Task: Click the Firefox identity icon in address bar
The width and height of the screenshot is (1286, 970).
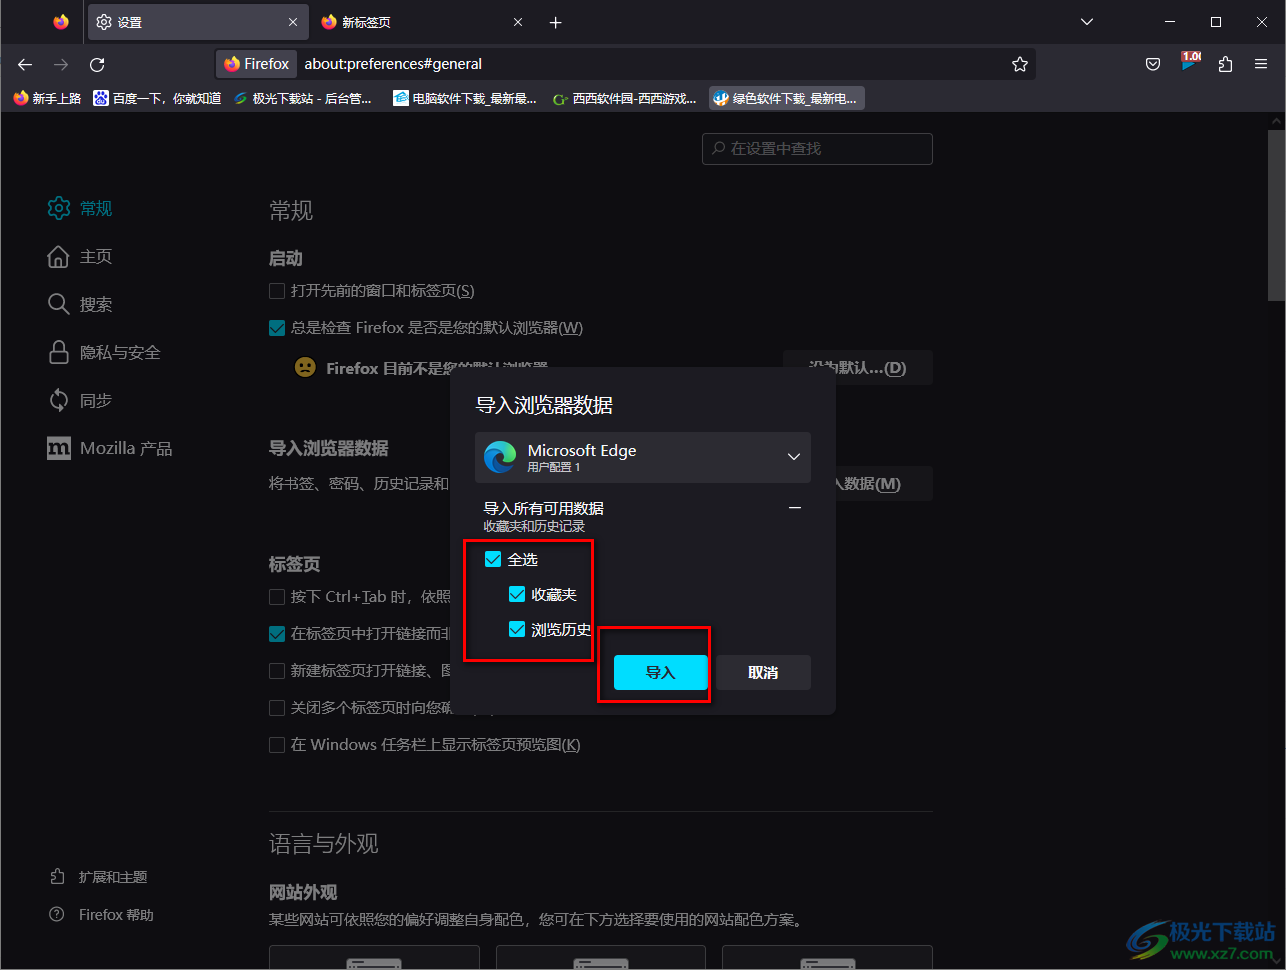Action: click(x=257, y=64)
